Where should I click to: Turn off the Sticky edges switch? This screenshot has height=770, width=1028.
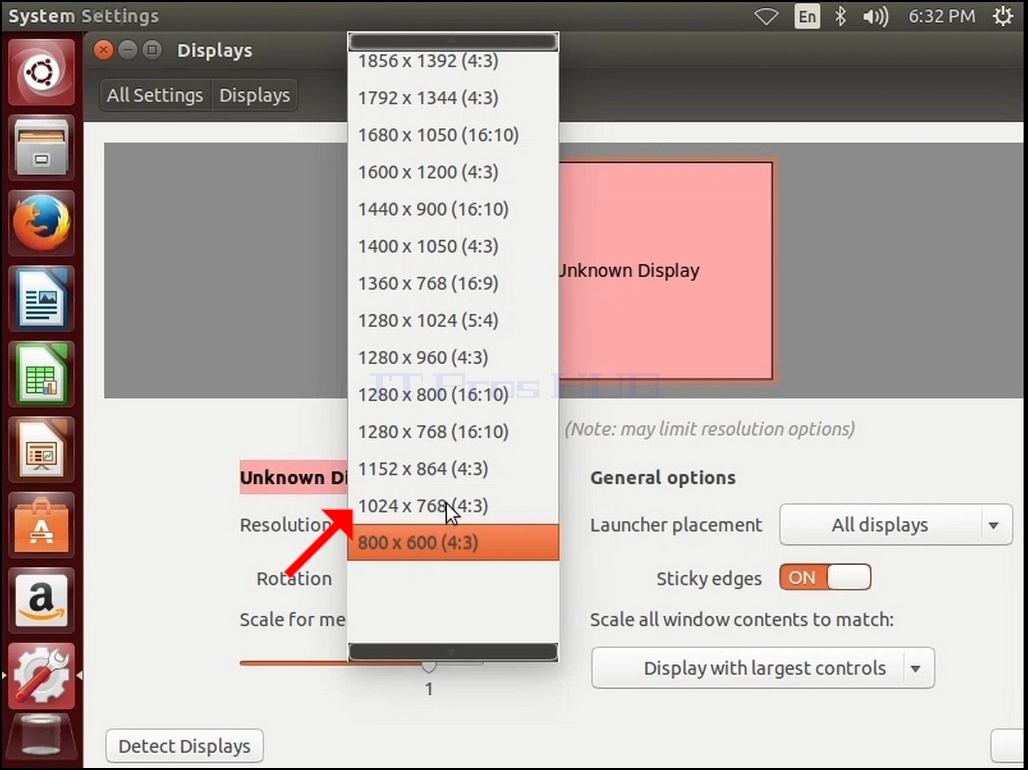tap(825, 578)
